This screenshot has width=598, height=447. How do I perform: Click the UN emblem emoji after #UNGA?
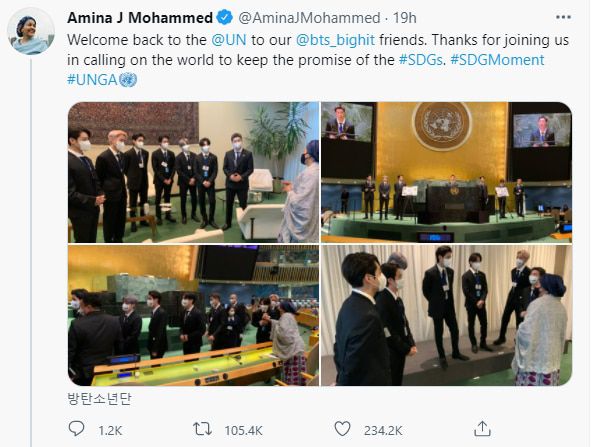click(x=128, y=80)
